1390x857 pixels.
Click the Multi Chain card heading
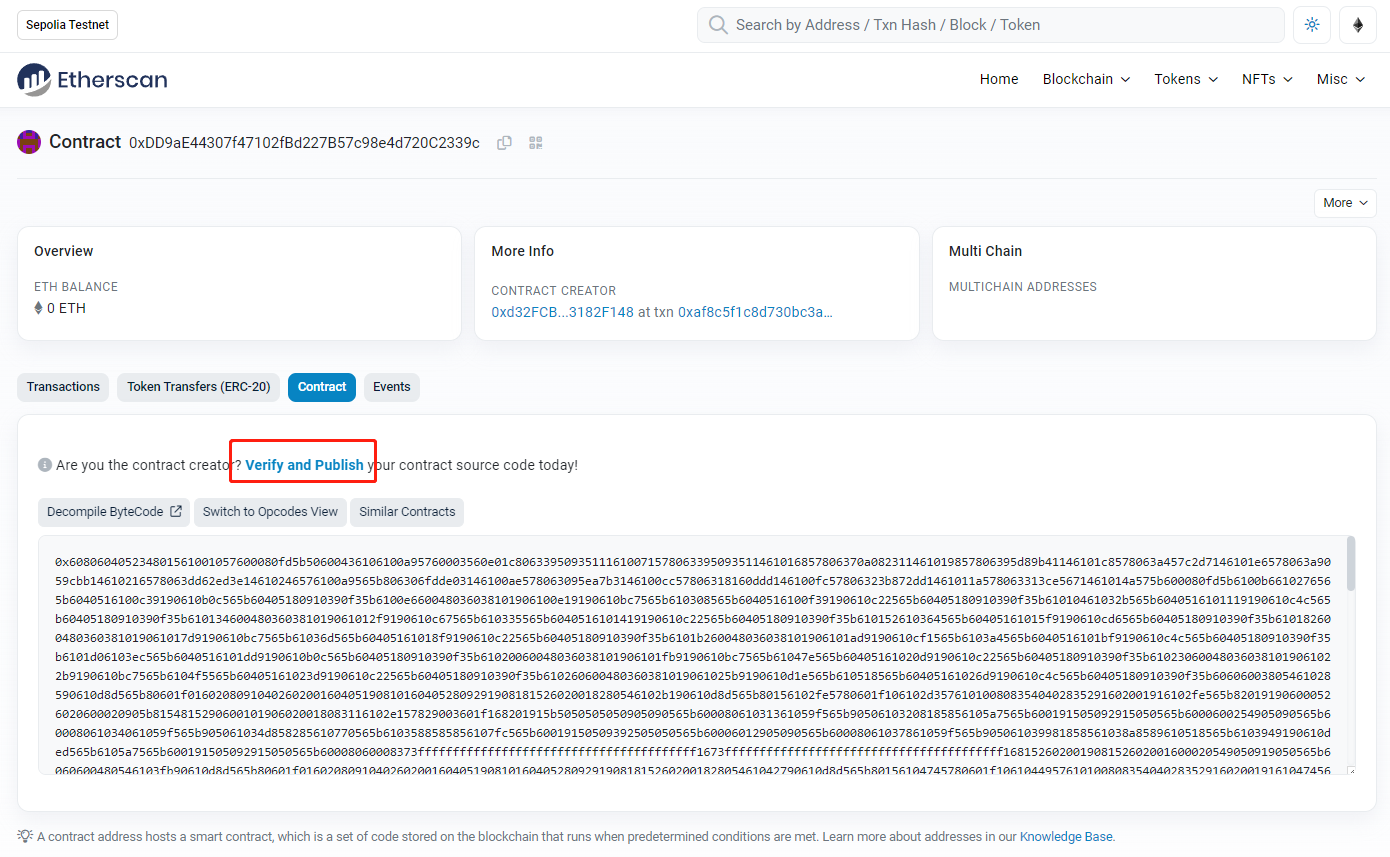(985, 251)
